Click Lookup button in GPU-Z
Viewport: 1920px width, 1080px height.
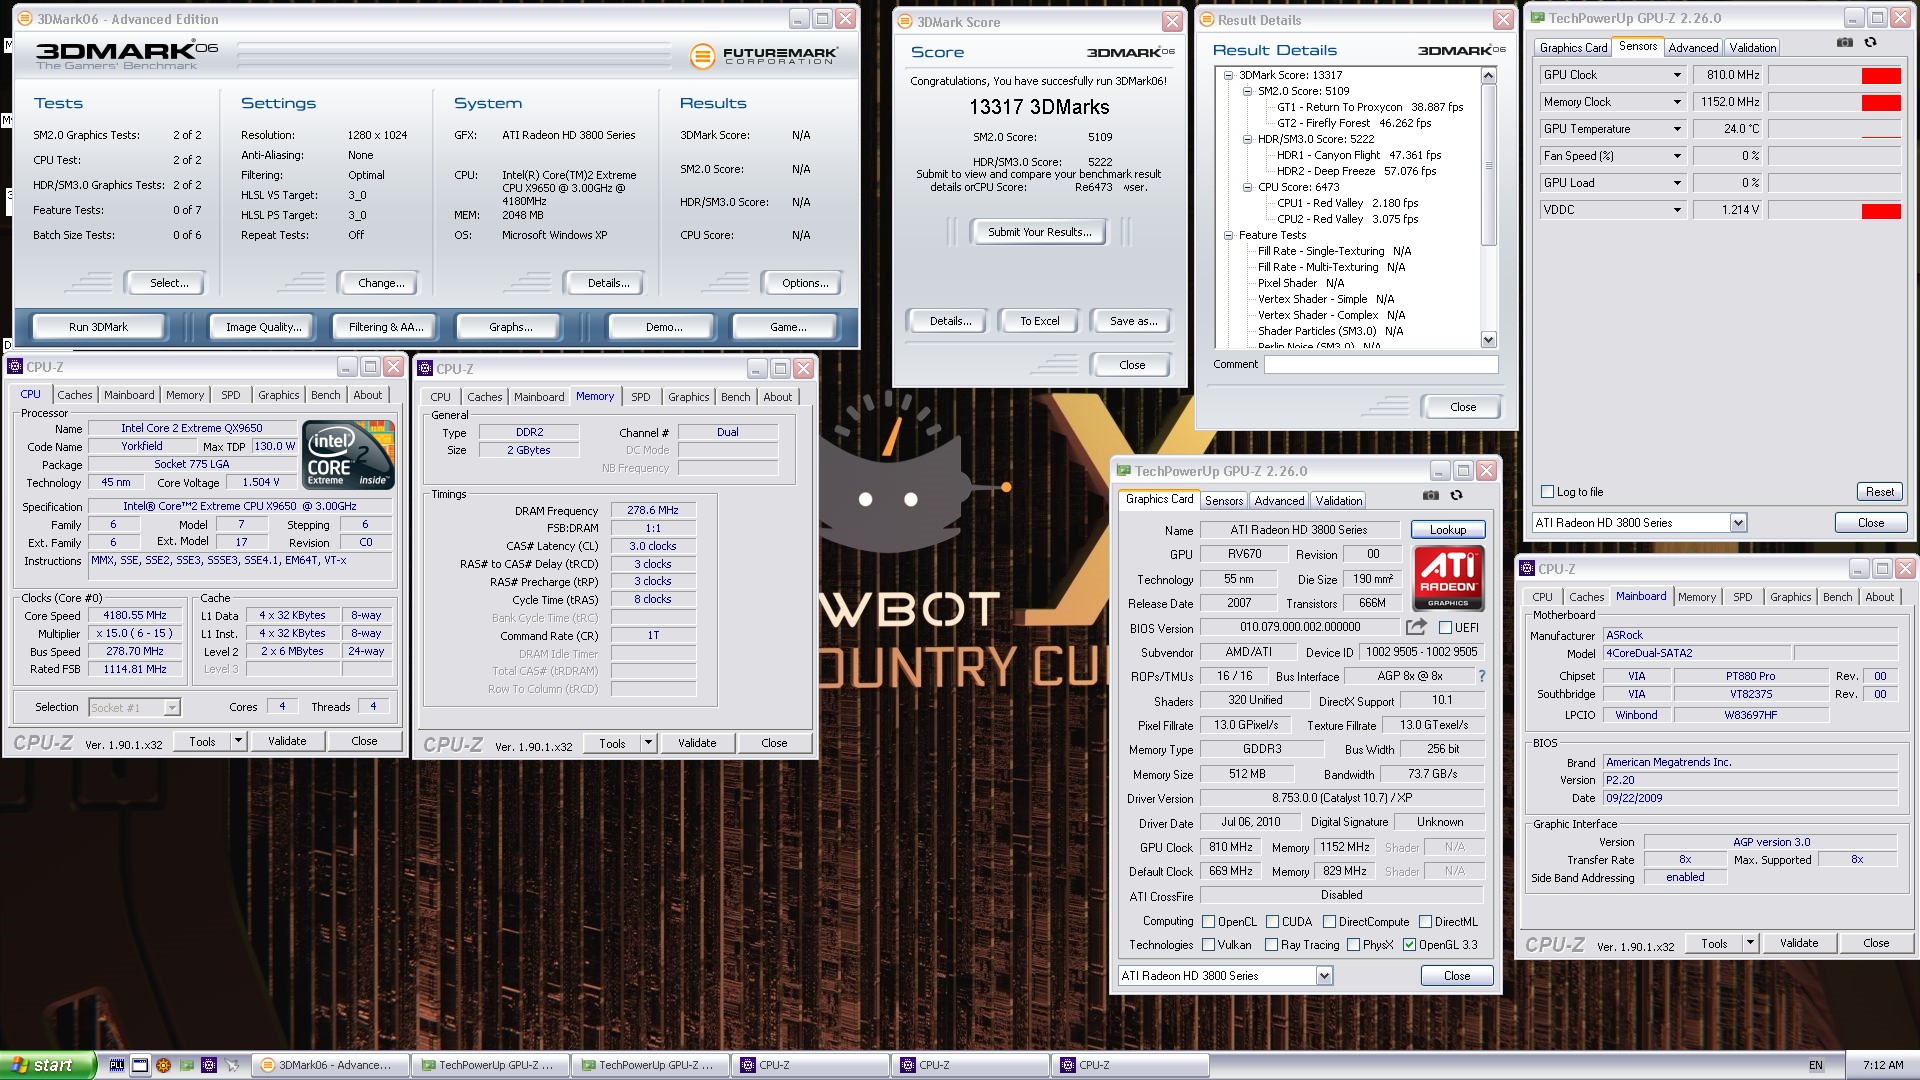[x=1448, y=530]
